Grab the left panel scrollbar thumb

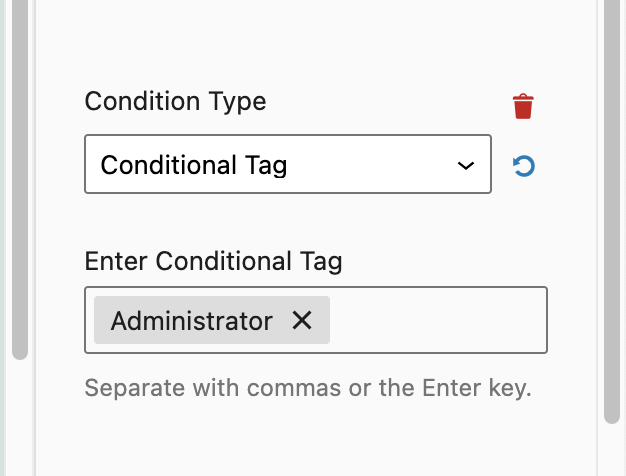click(x=19, y=180)
